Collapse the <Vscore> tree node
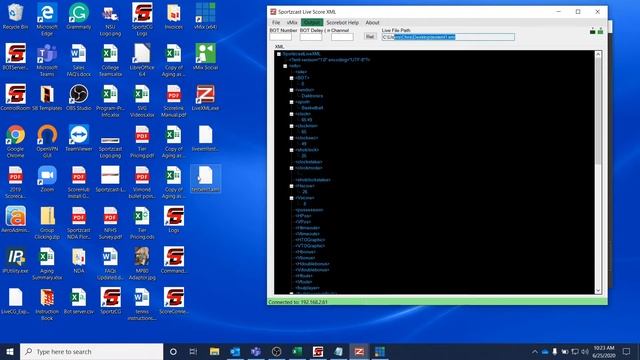 (291, 198)
